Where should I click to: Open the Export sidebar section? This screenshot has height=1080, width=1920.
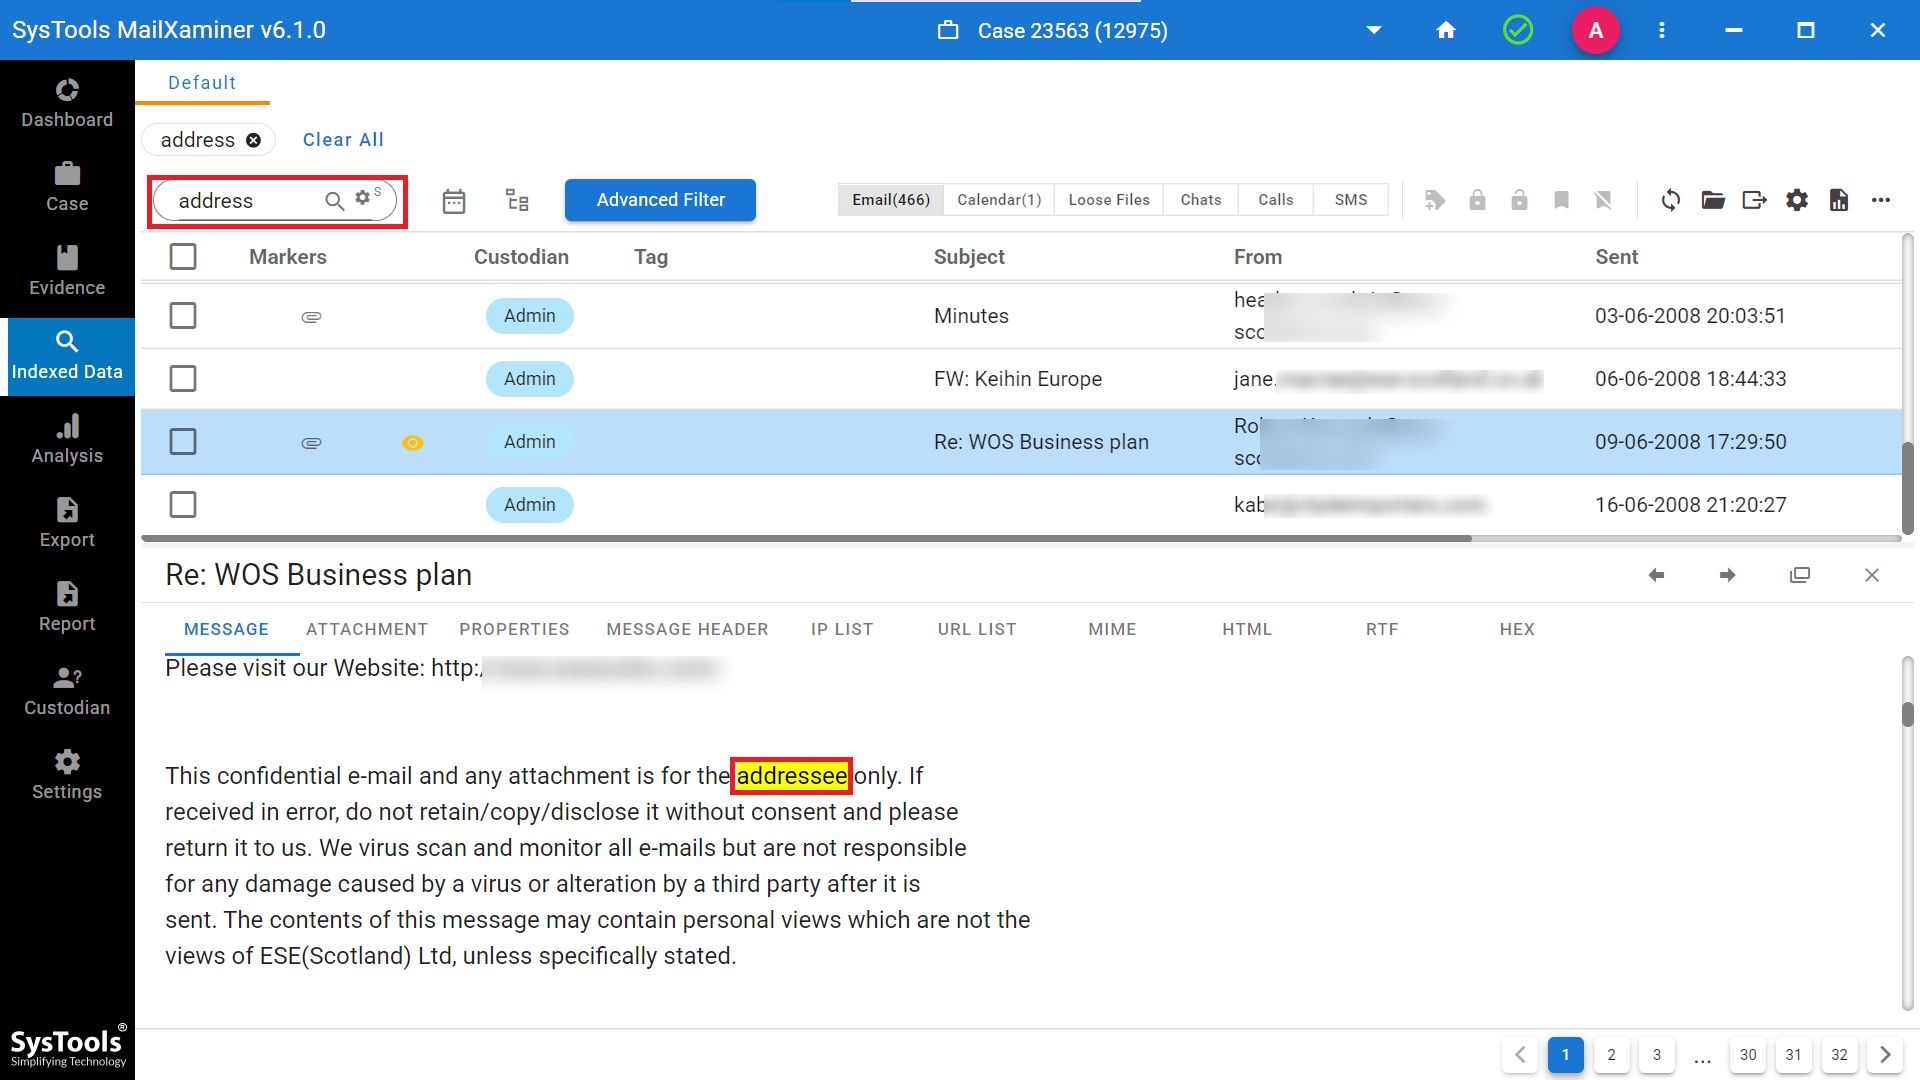[67, 523]
